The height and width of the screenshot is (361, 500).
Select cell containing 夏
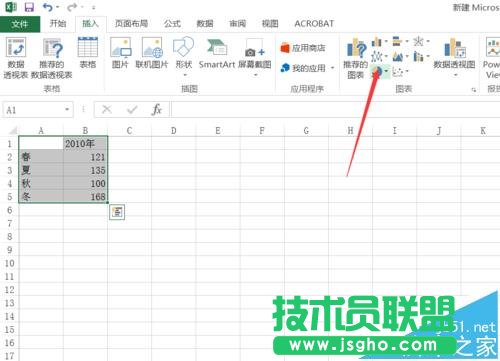point(41,170)
